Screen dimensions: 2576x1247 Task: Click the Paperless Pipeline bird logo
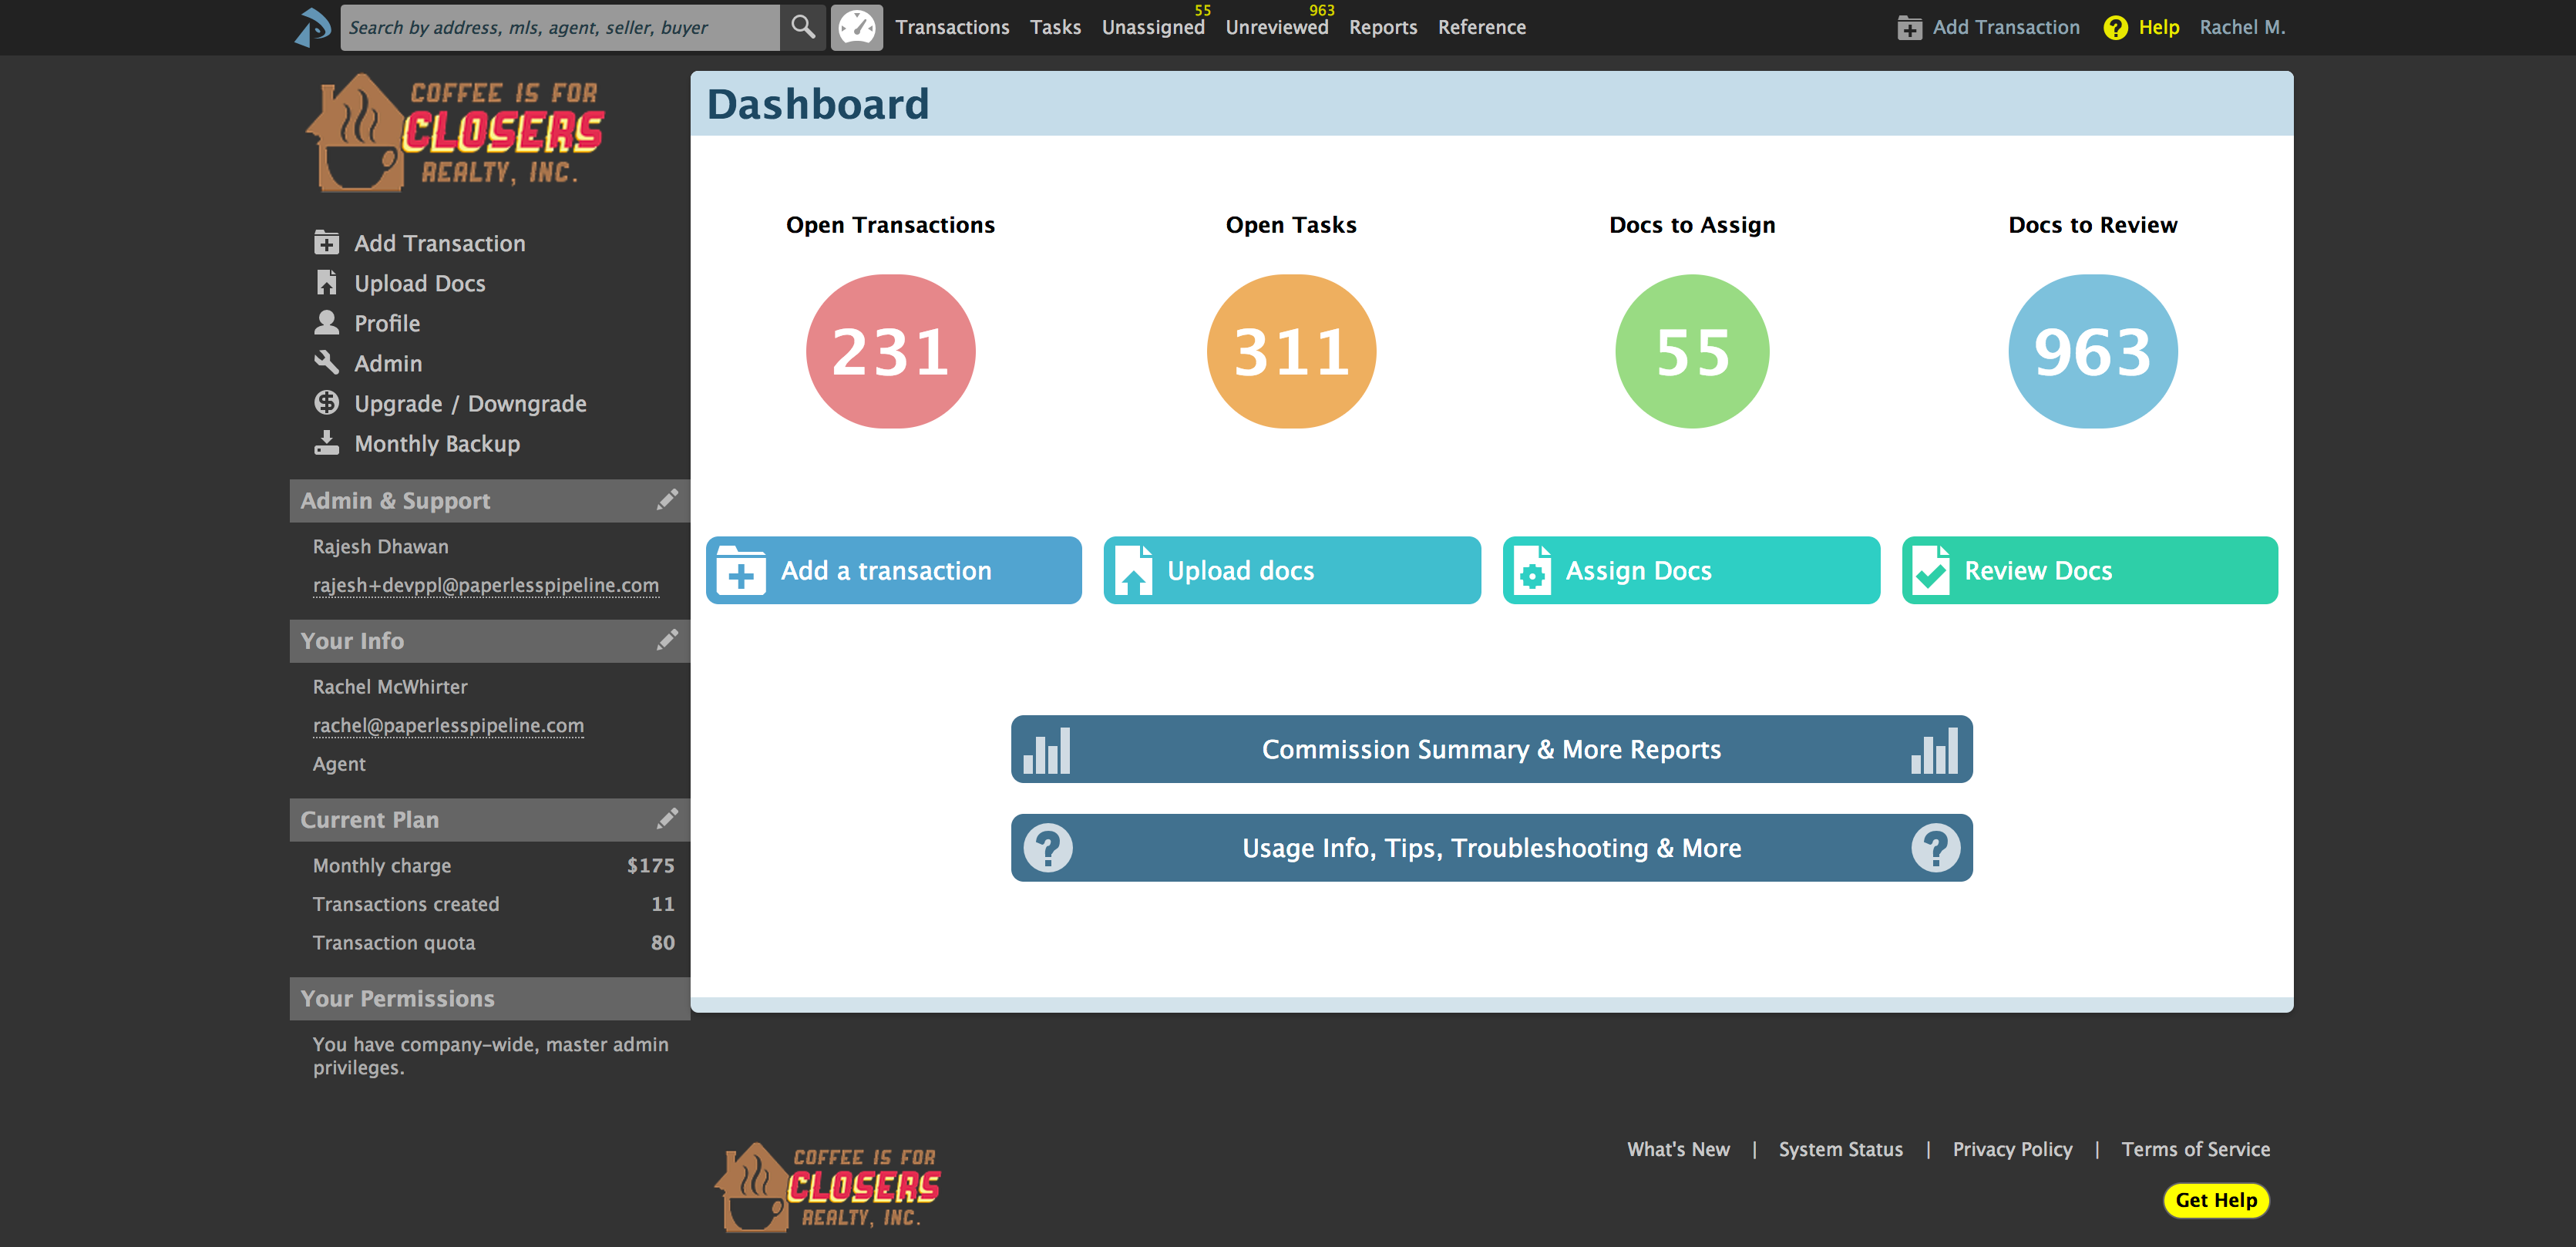pos(313,27)
